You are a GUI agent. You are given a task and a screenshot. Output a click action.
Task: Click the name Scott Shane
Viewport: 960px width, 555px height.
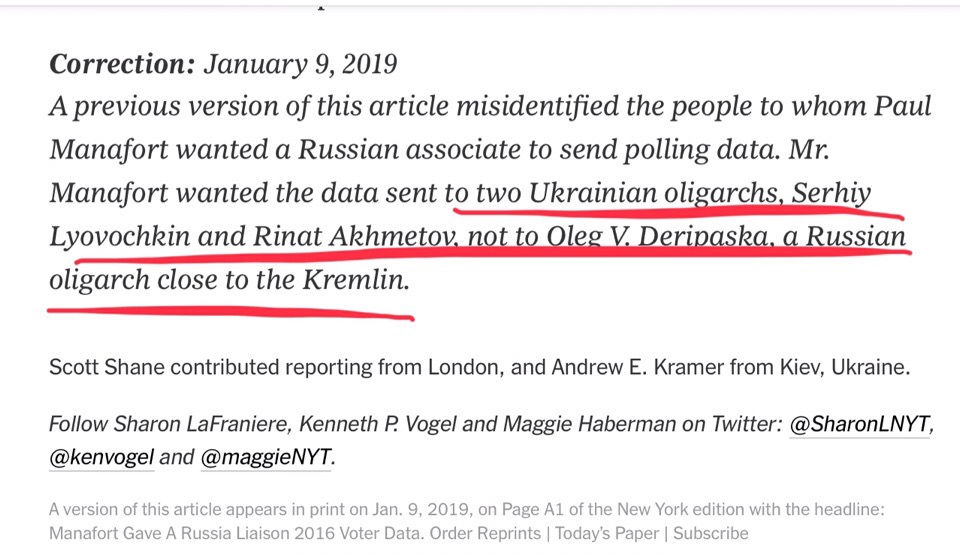tap(107, 367)
